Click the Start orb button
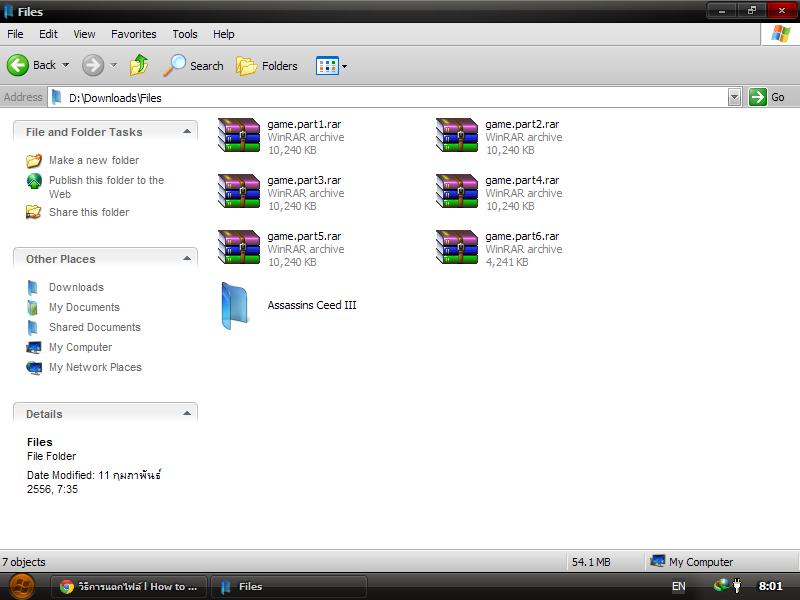800x600 pixels. click(x=22, y=587)
